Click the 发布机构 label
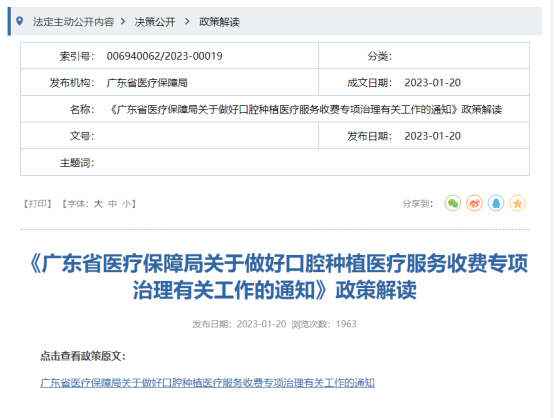The height and width of the screenshot is (418, 554). coord(72,83)
